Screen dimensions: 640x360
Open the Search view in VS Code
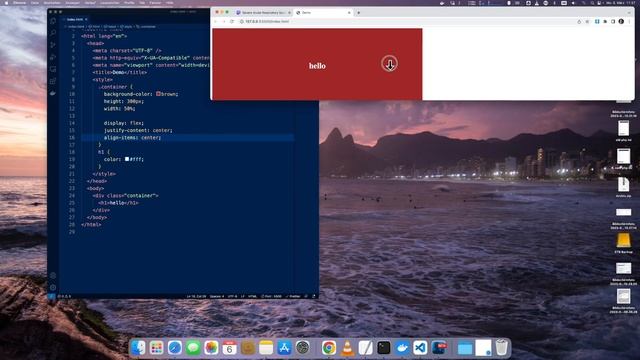click(x=53, y=33)
